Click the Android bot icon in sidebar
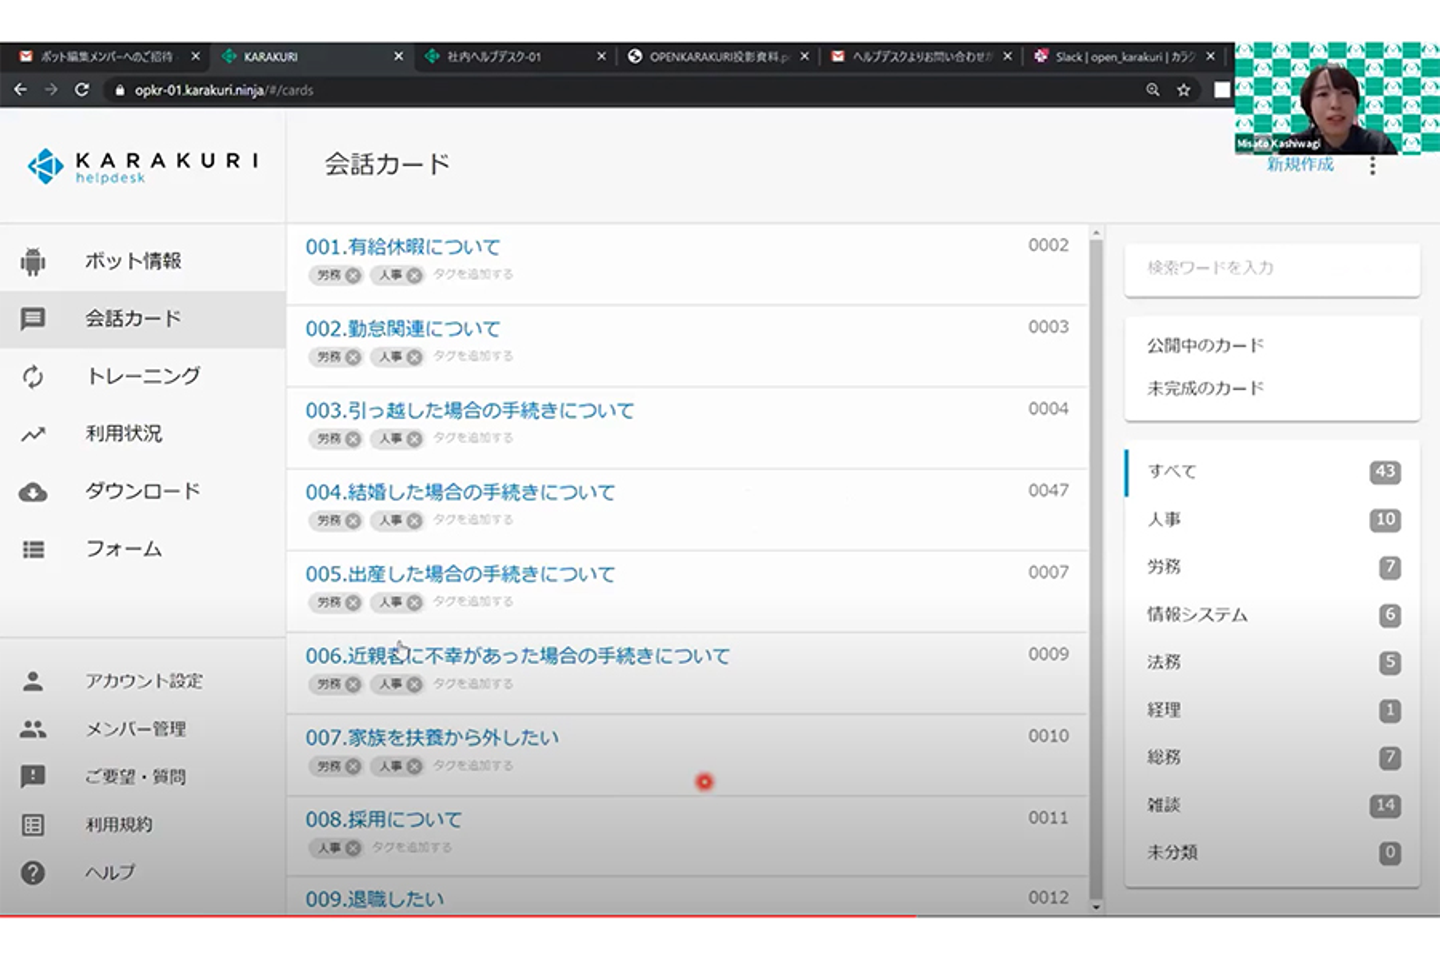The width and height of the screenshot is (1440, 960). 33,261
